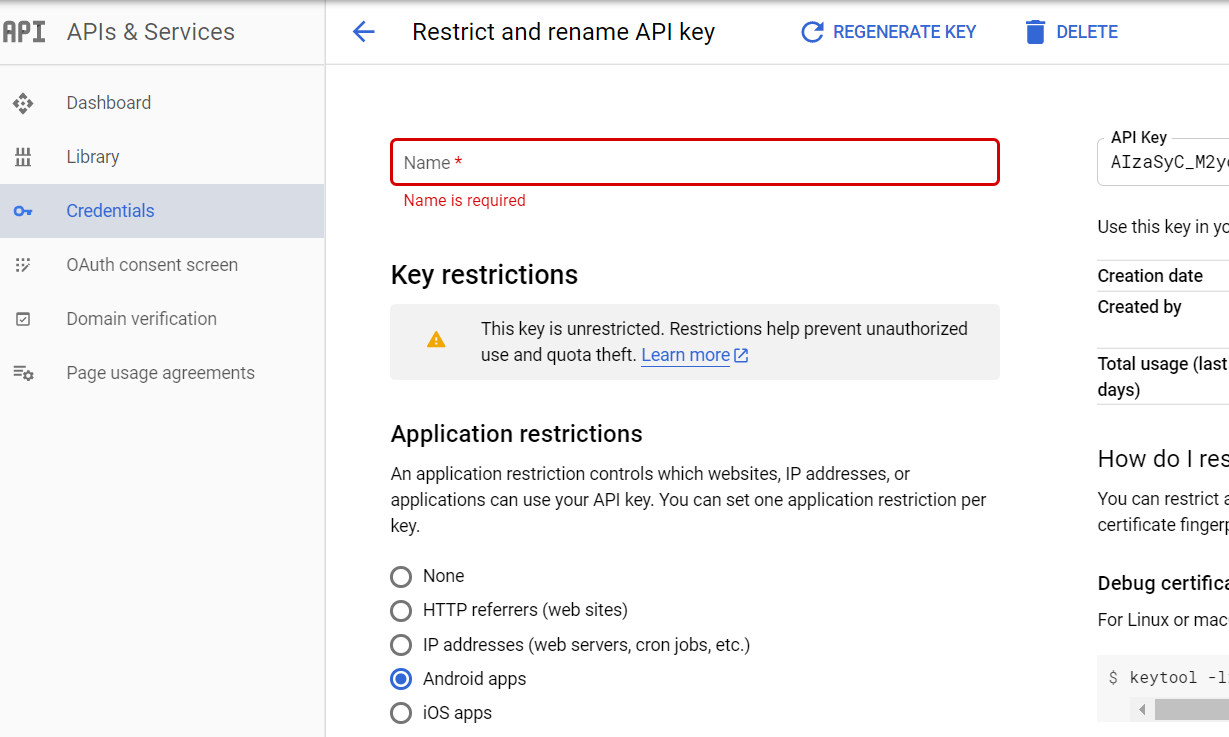The image size is (1229, 737).
Task: Open Page usage agreements in sidebar
Action: (160, 373)
